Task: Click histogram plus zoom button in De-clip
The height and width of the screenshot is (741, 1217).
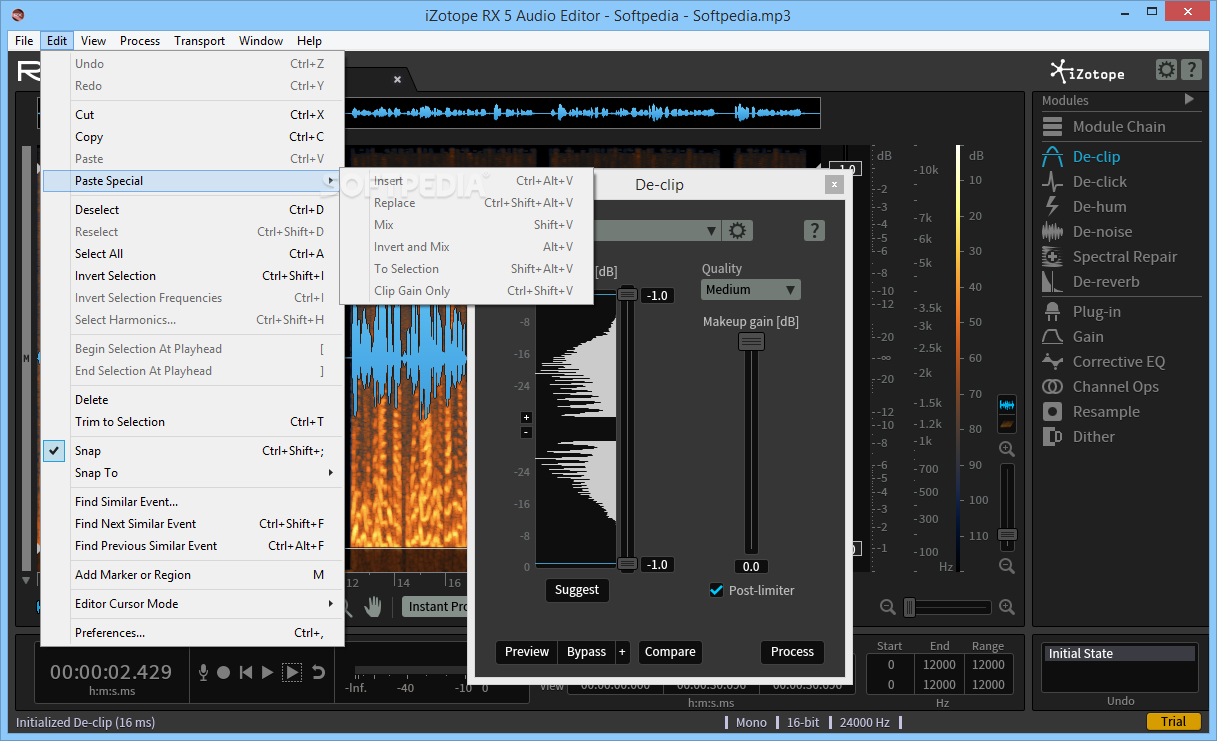Action: pos(527,418)
